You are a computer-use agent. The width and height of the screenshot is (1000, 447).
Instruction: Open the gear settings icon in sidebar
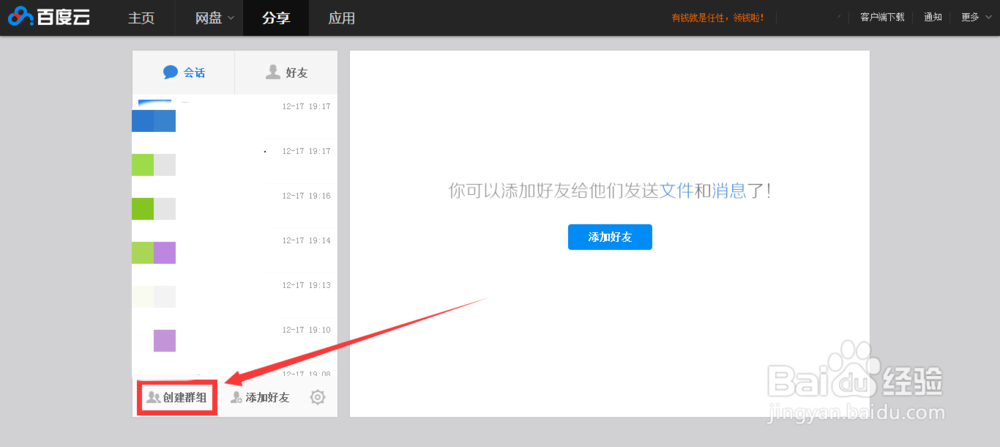[x=318, y=398]
